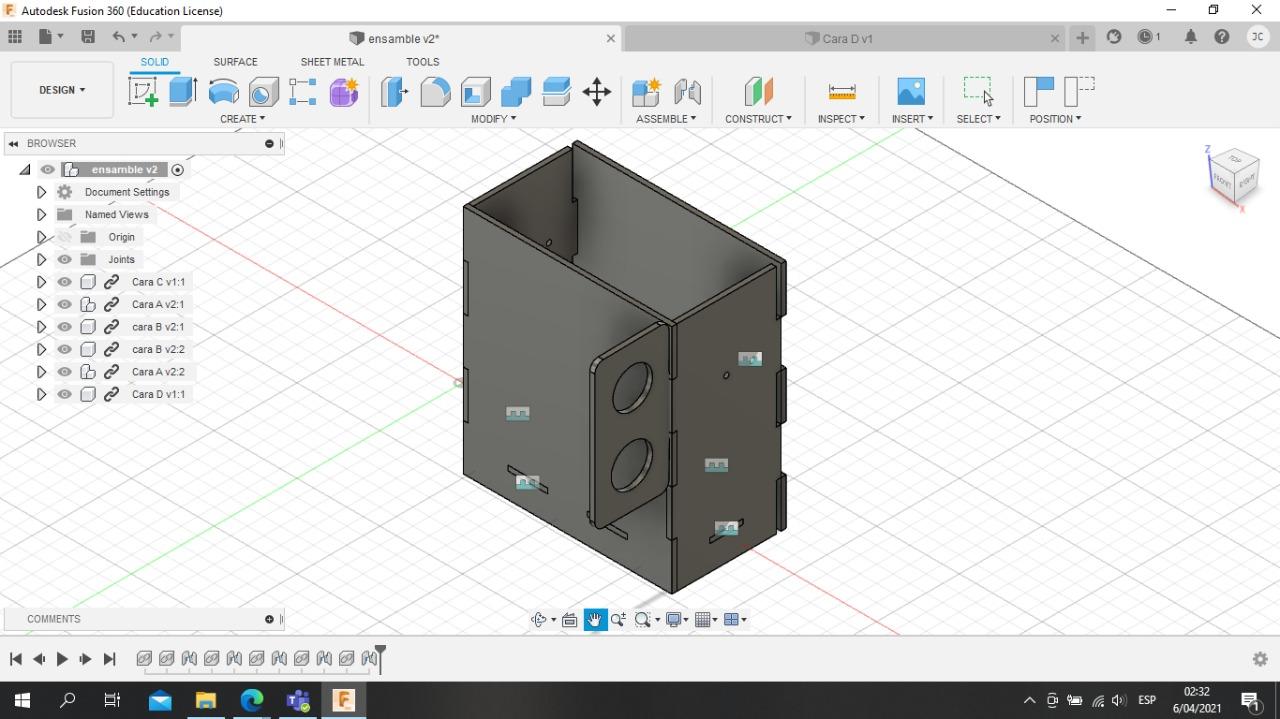The width and height of the screenshot is (1280, 719).
Task: Select the Combine tool
Action: click(x=516, y=92)
